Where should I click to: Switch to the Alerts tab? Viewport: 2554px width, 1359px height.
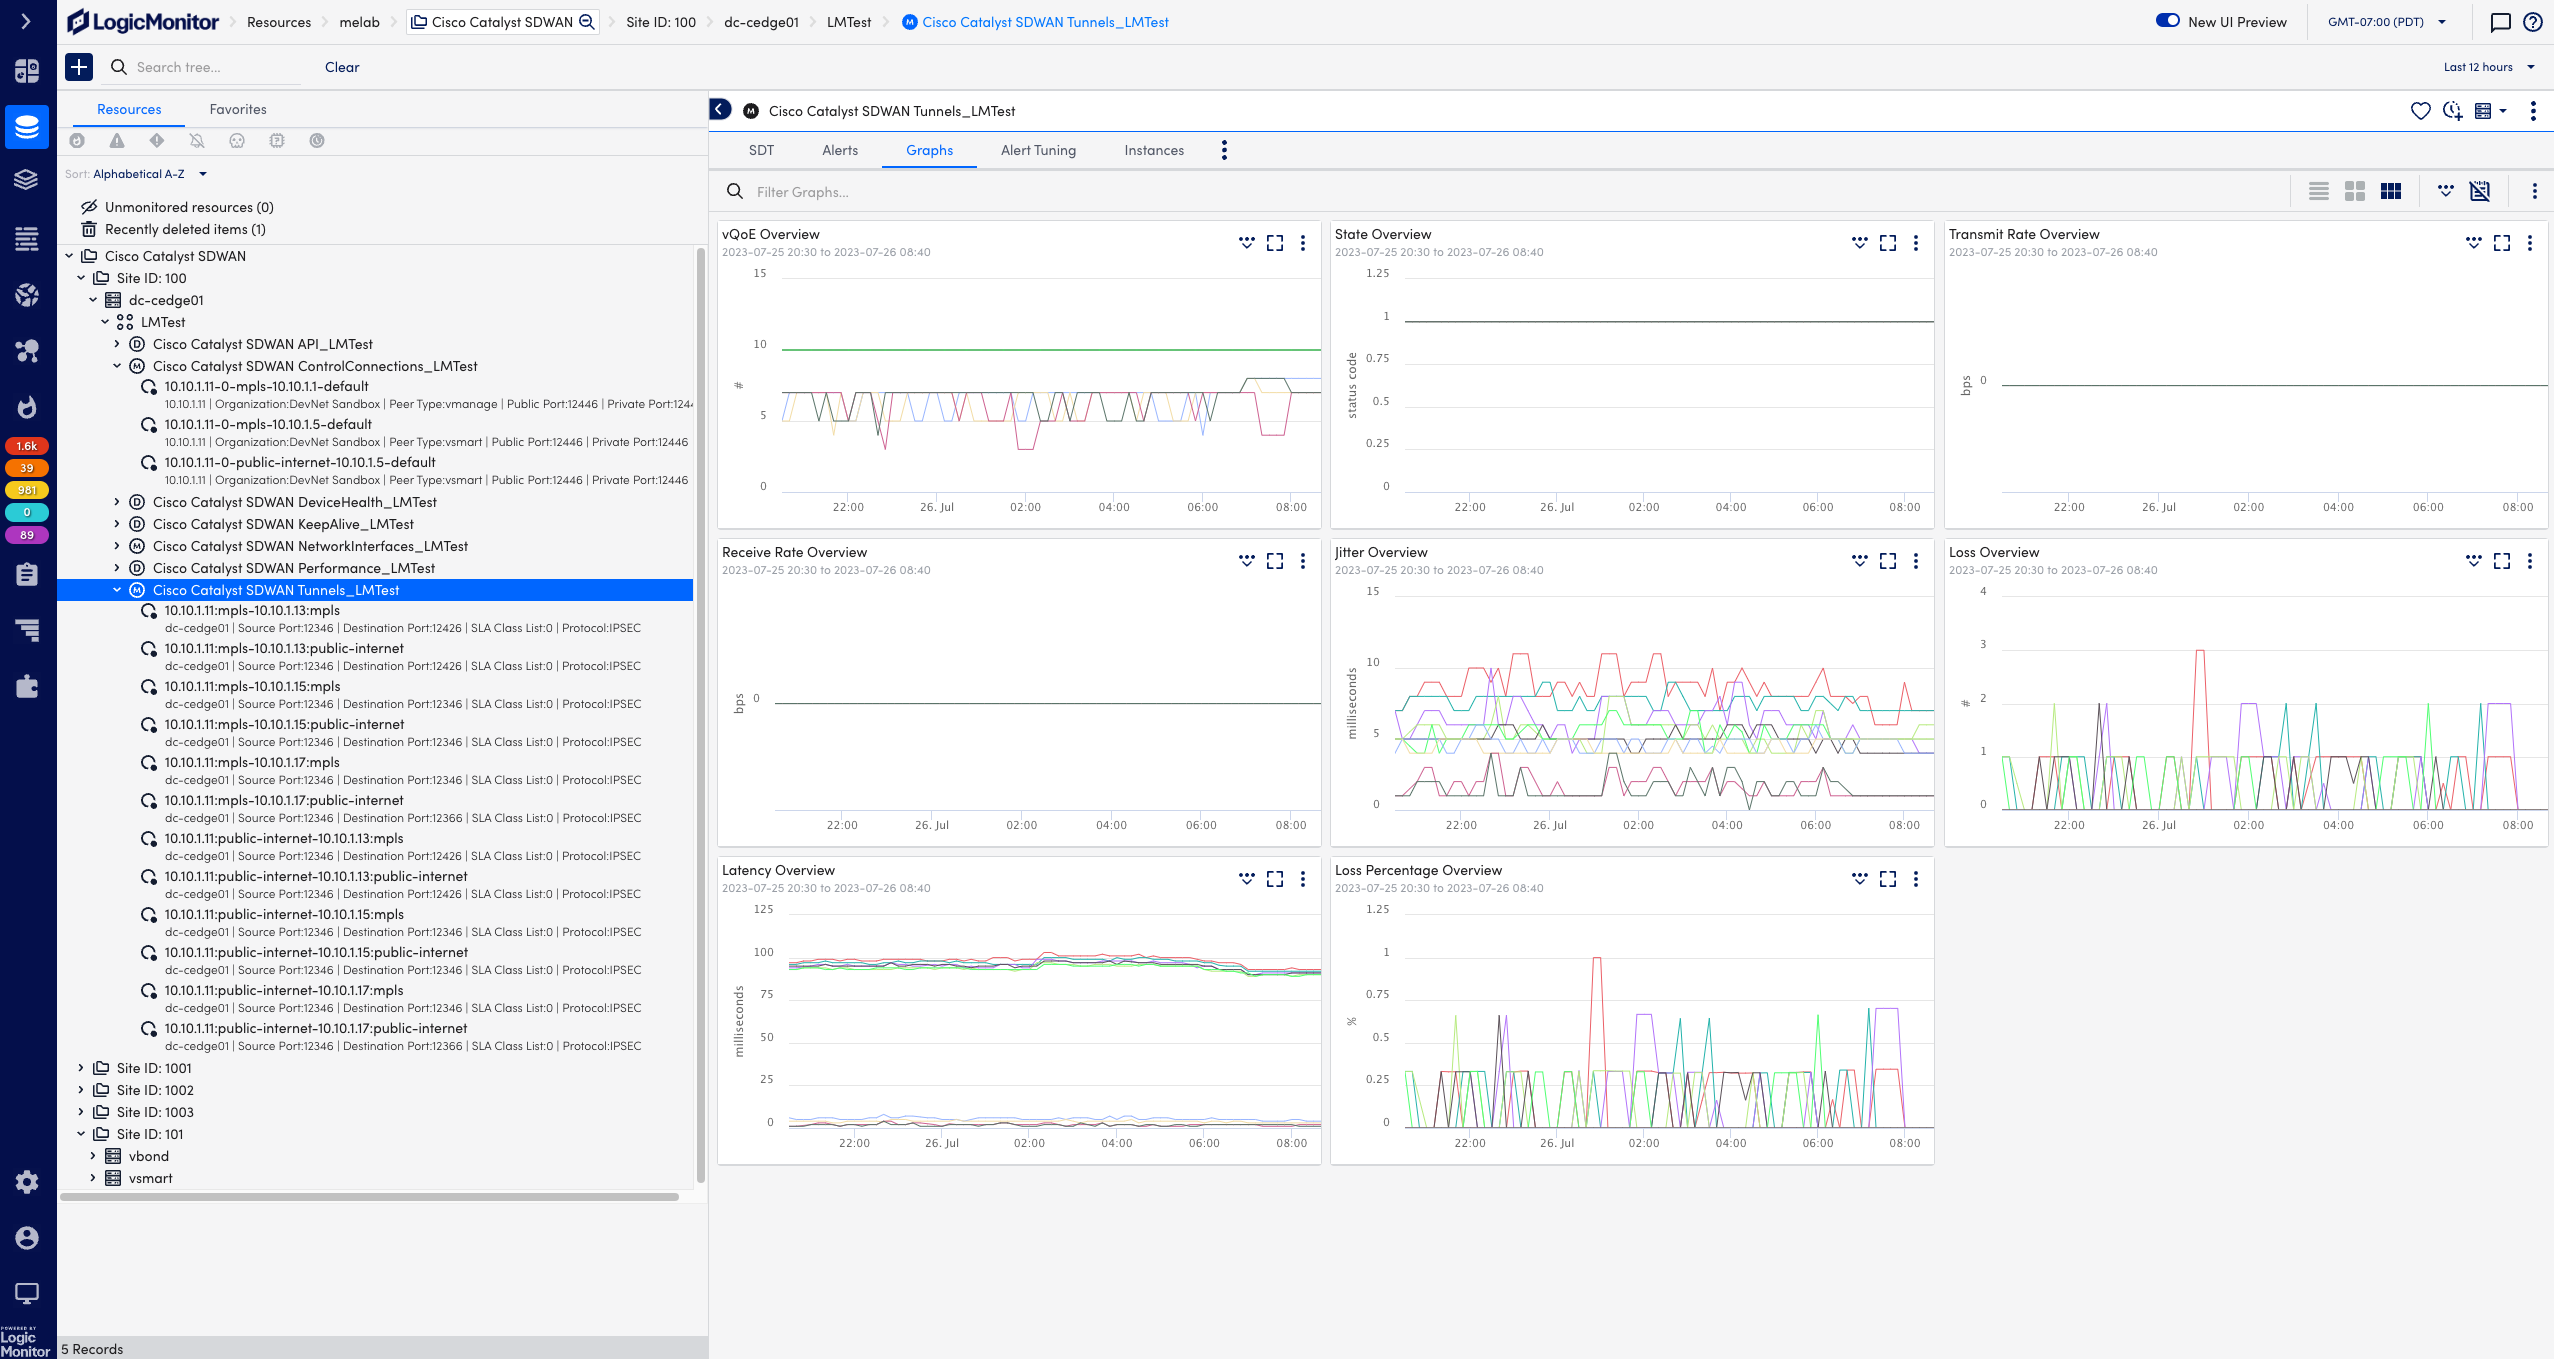tap(839, 150)
